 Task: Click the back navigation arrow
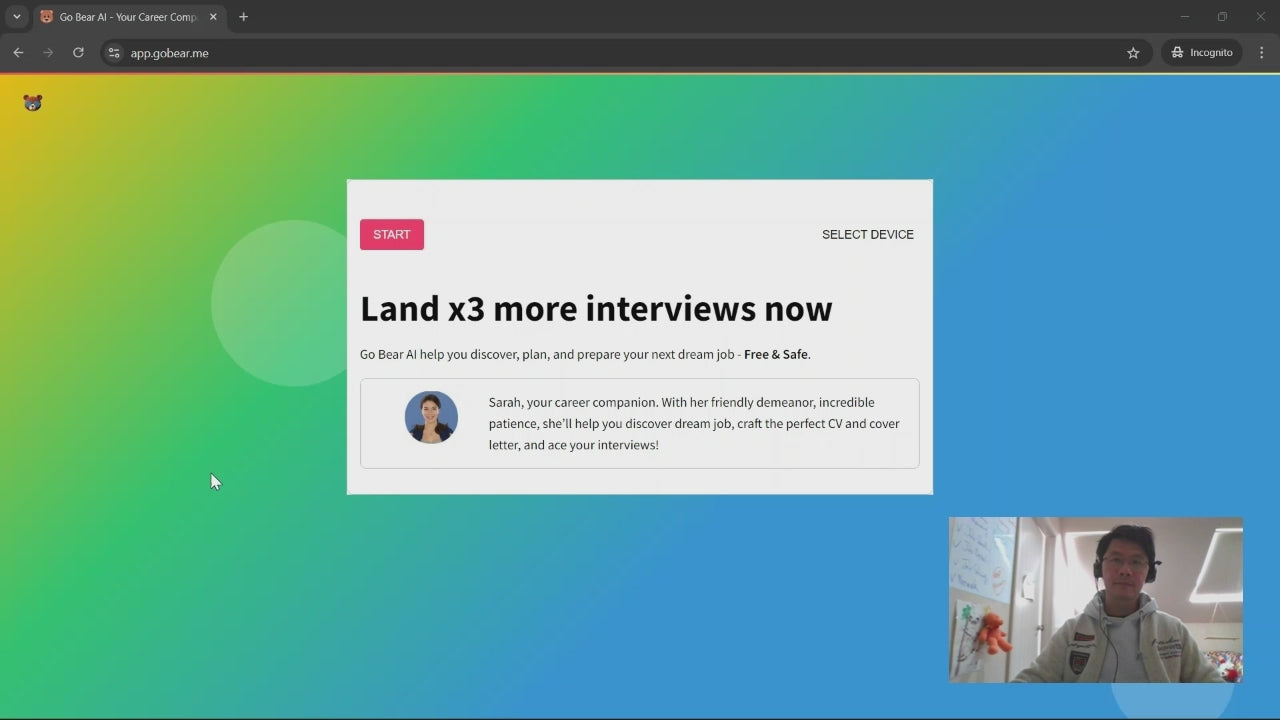18,52
